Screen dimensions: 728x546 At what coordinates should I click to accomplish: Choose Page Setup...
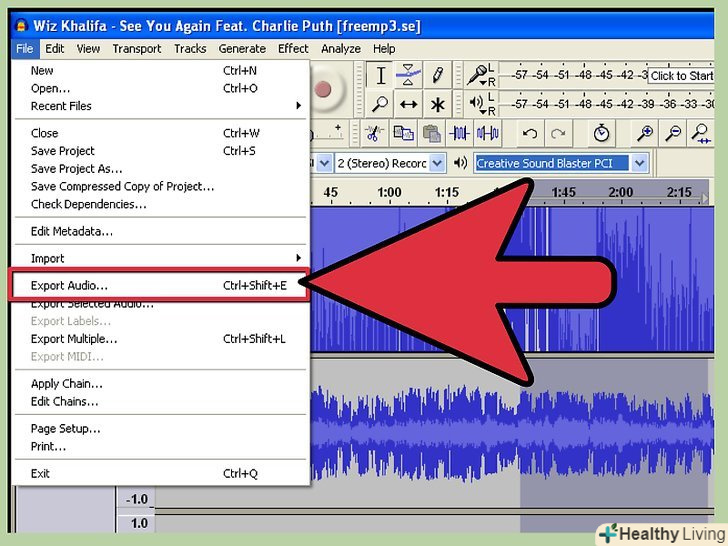(x=160, y=429)
